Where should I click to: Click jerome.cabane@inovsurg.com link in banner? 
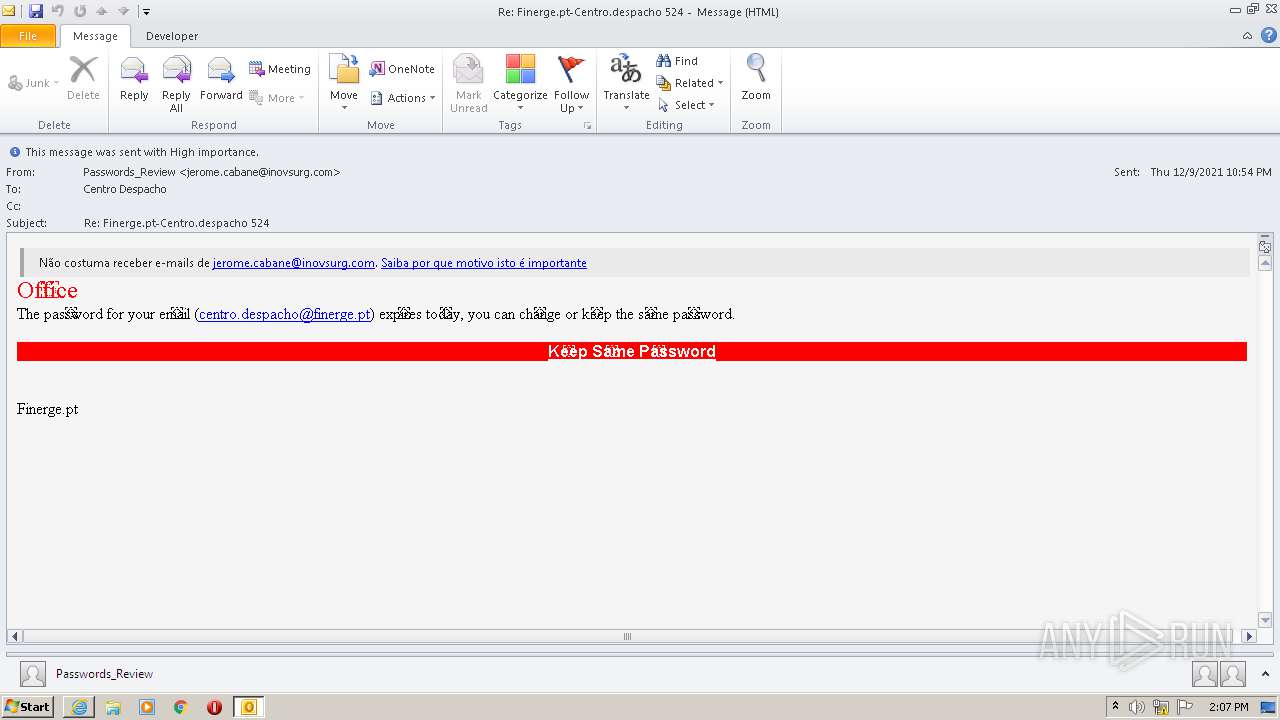(293, 263)
